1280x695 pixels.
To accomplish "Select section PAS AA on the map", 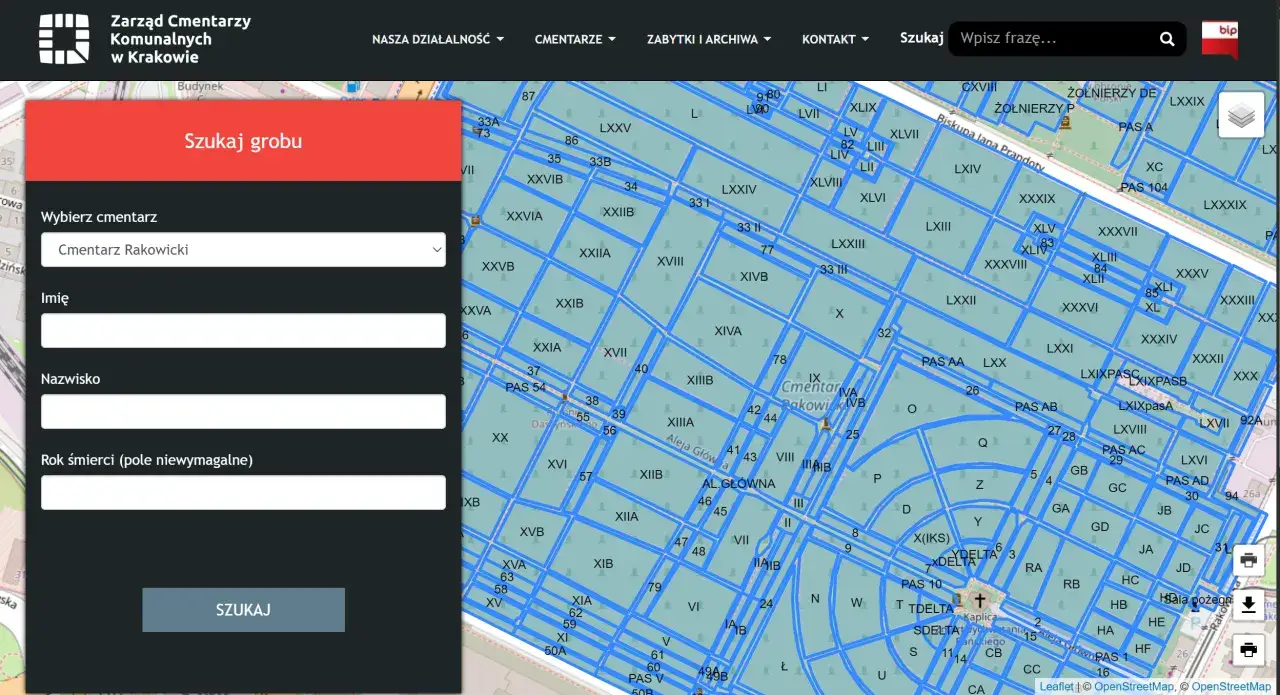I will coord(943,362).
